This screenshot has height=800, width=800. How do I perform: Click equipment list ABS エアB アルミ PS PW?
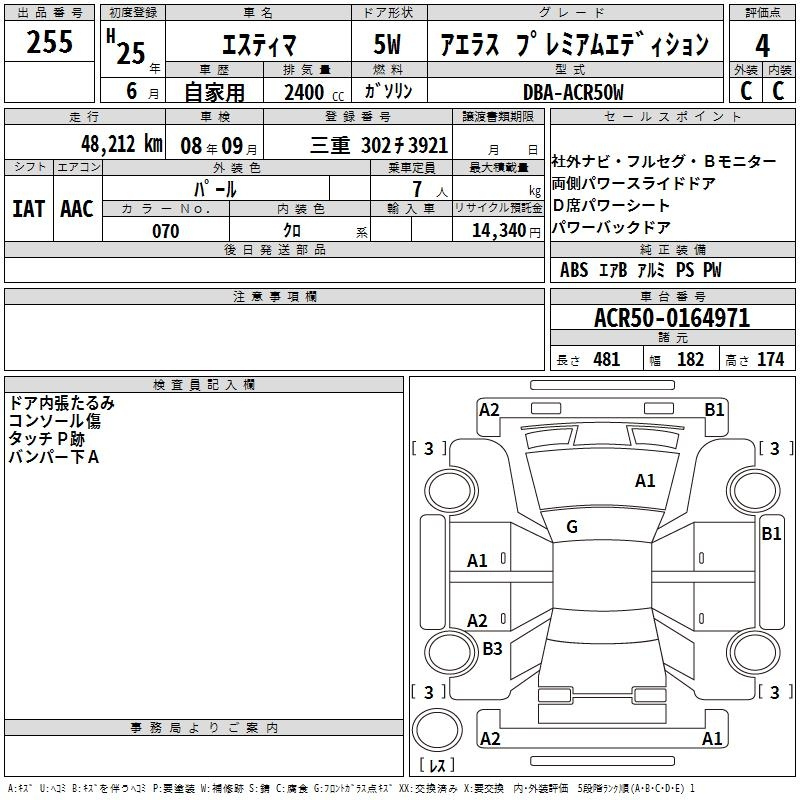pyautogui.click(x=640, y=270)
